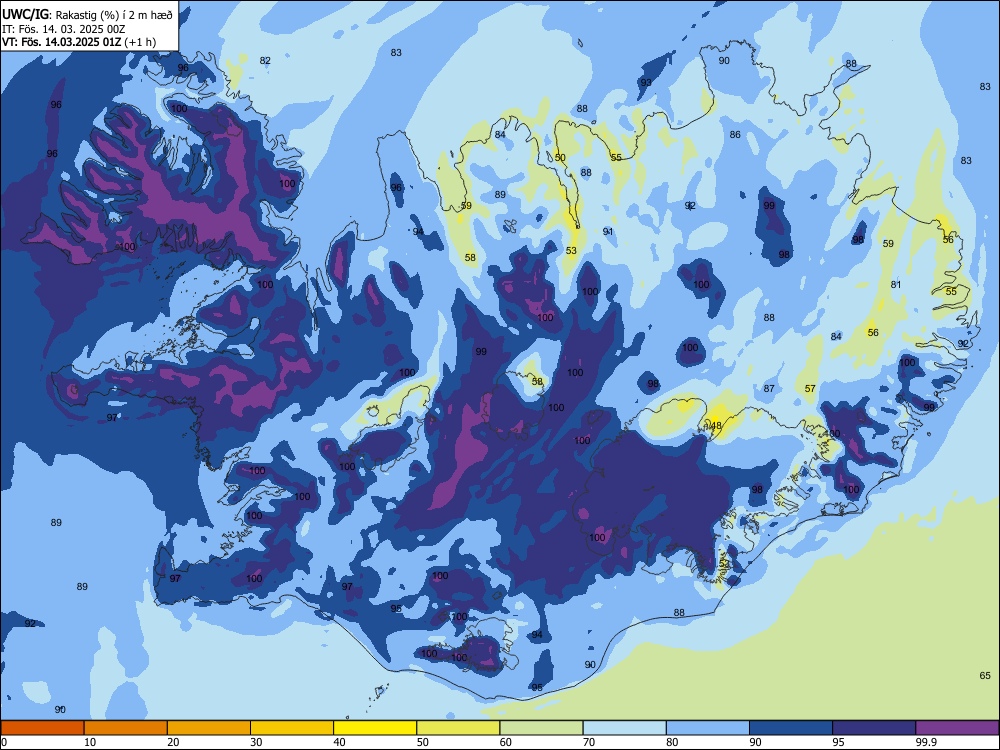Click the humidity value '48' on the map
This screenshot has width=1000, height=750.
716,425
